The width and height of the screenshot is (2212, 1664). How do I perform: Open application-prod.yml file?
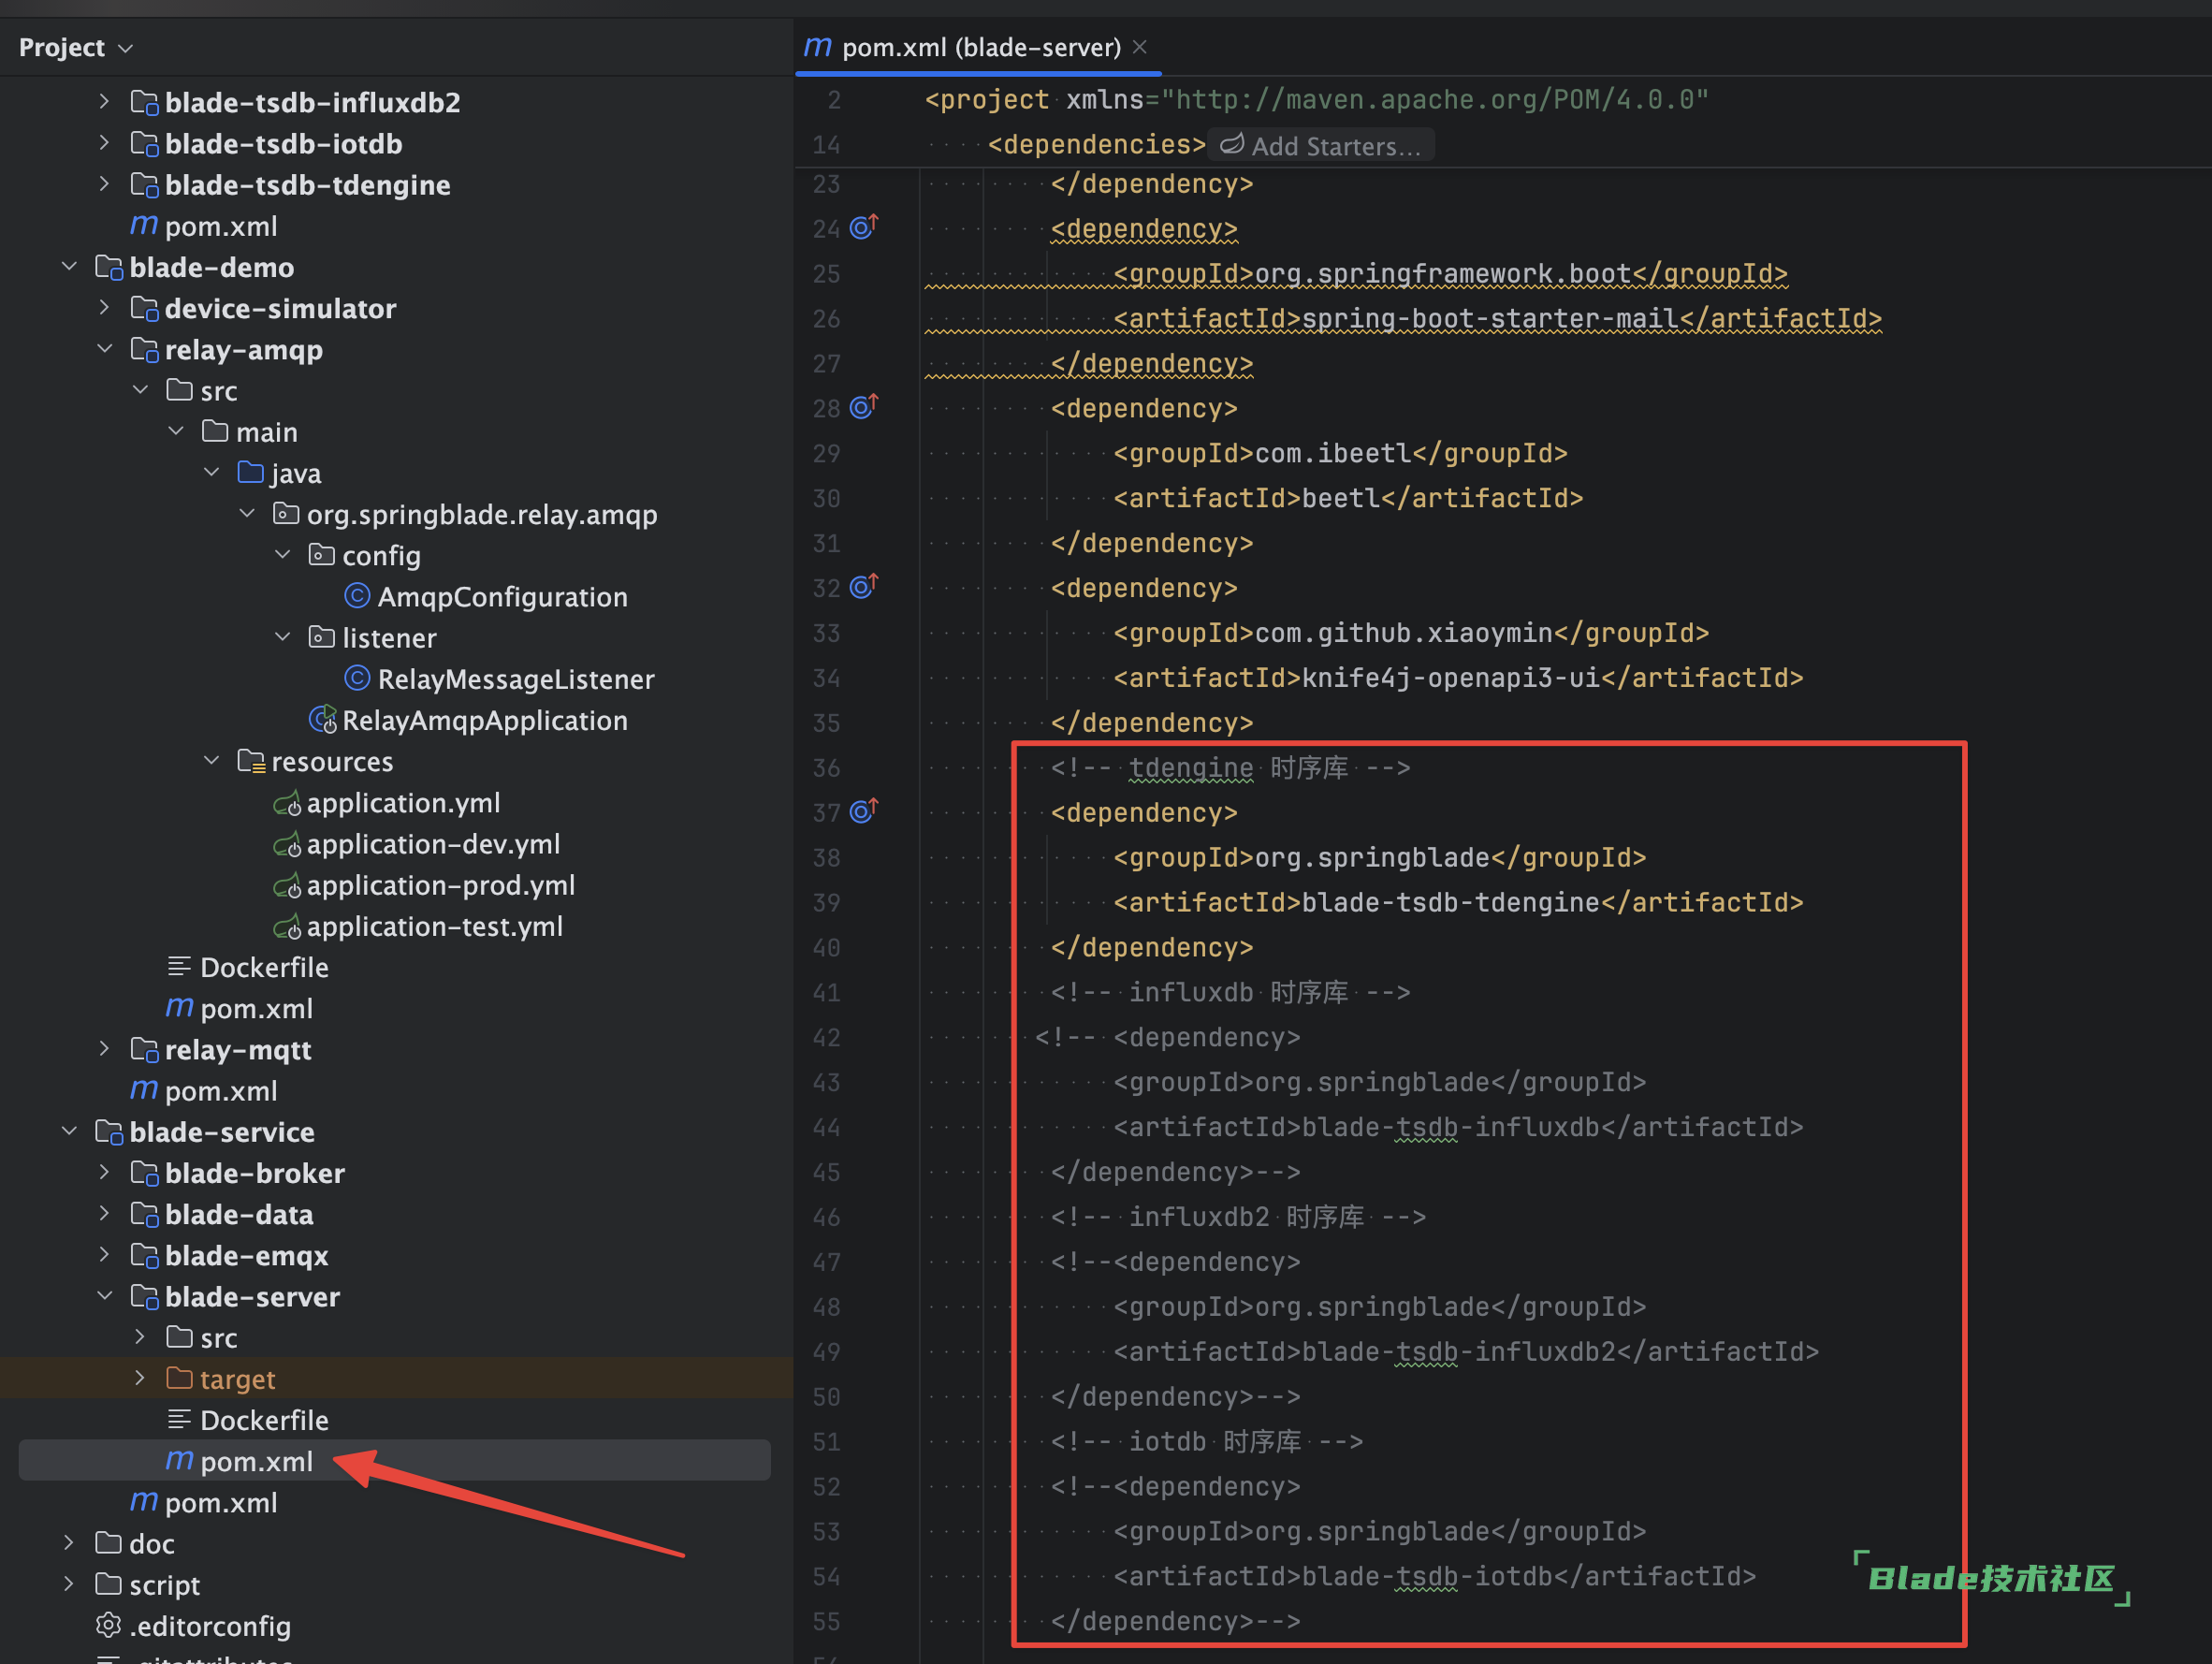(x=424, y=885)
